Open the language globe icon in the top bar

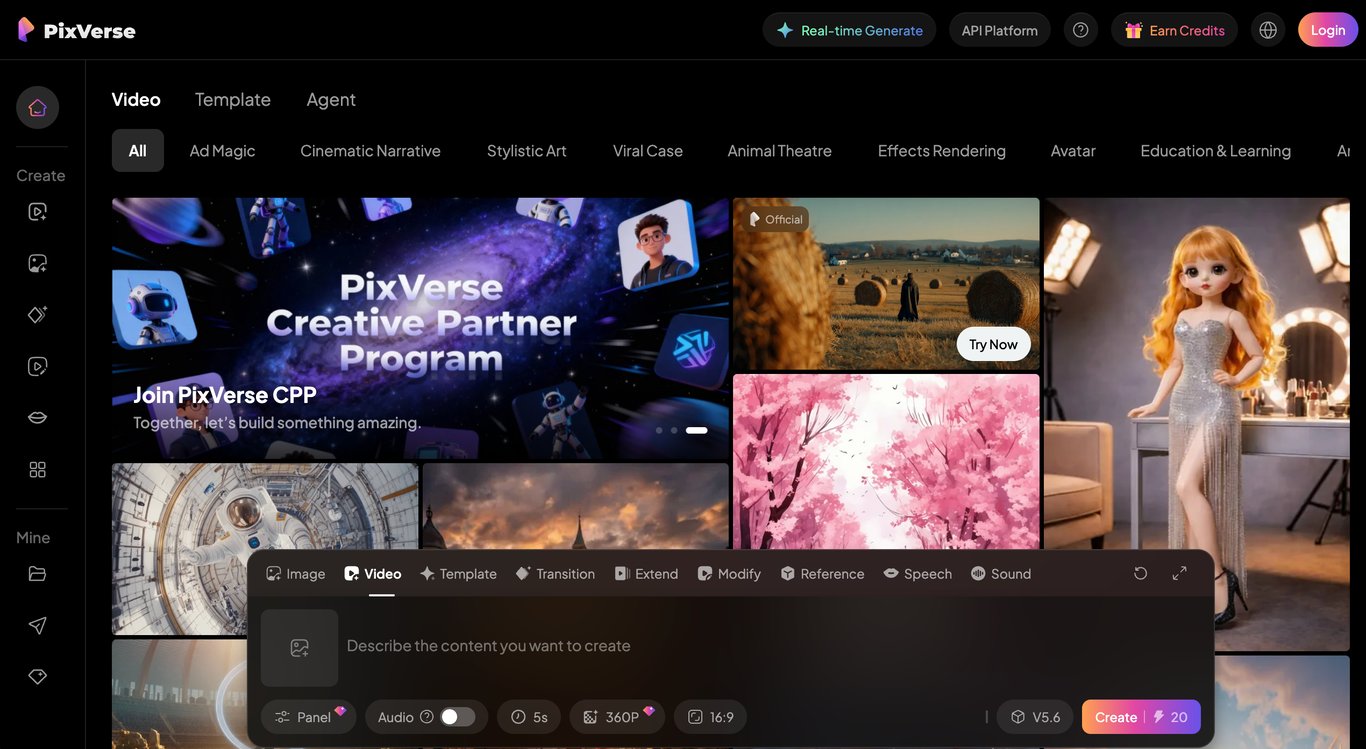[x=1268, y=28]
